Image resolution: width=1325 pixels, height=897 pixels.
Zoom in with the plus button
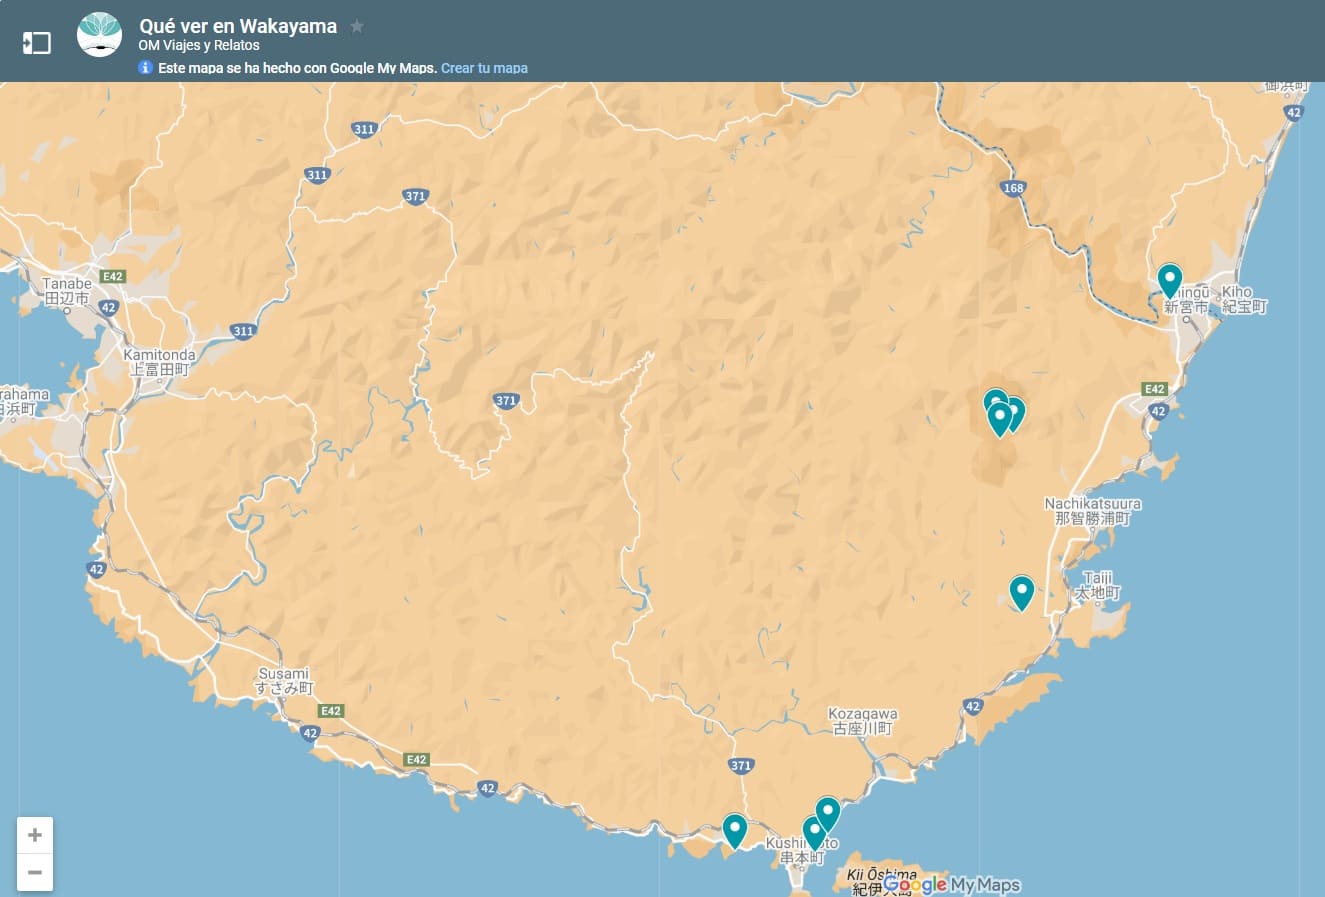(x=35, y=835)
